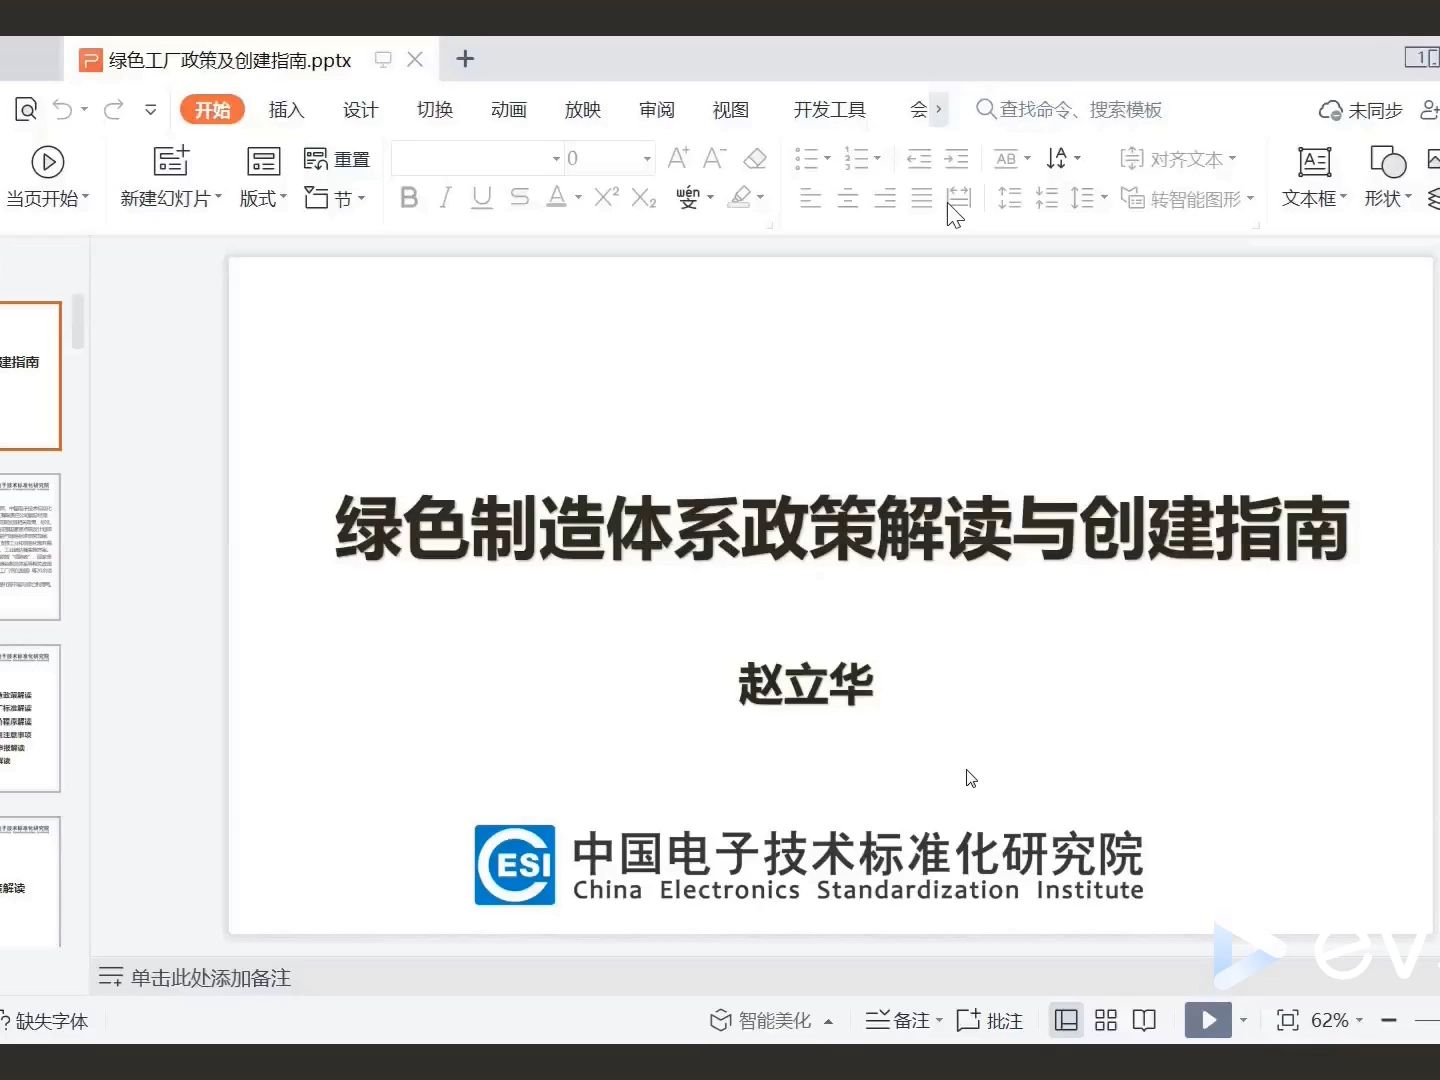Justify the text
This screenshot has height=1080, width=1440.
point(921,198)
